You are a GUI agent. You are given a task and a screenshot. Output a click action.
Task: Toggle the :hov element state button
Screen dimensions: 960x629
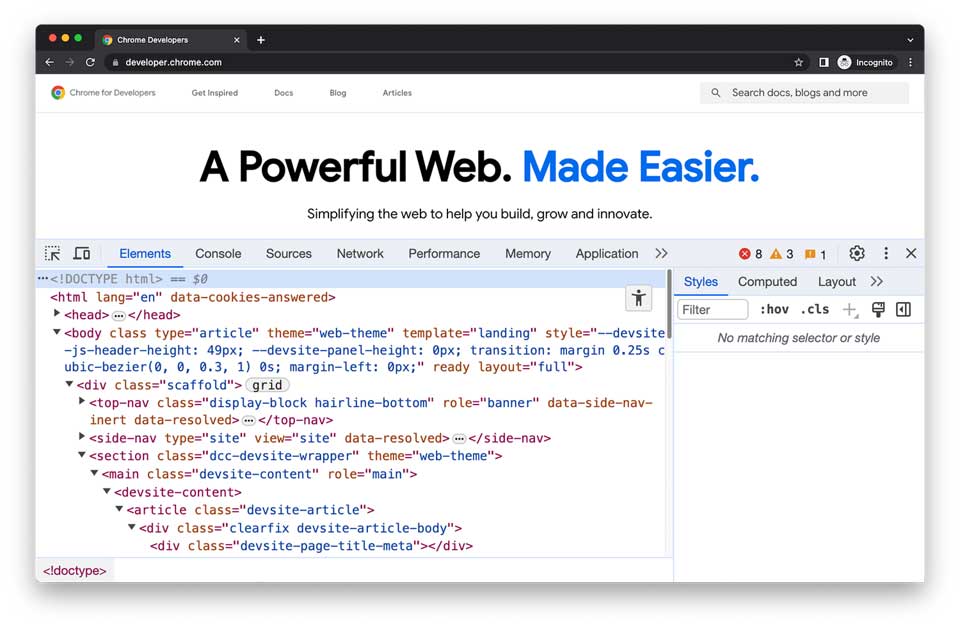click(x=773, y=310)
